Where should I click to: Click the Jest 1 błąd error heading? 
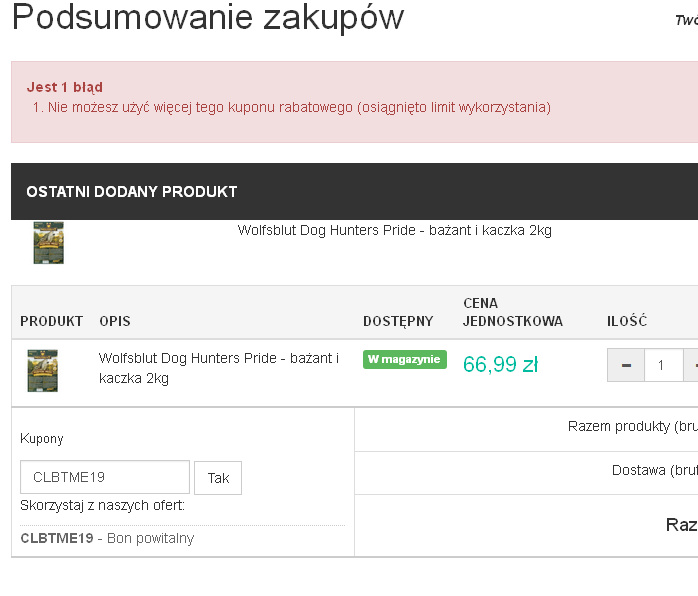click(65, 87)
